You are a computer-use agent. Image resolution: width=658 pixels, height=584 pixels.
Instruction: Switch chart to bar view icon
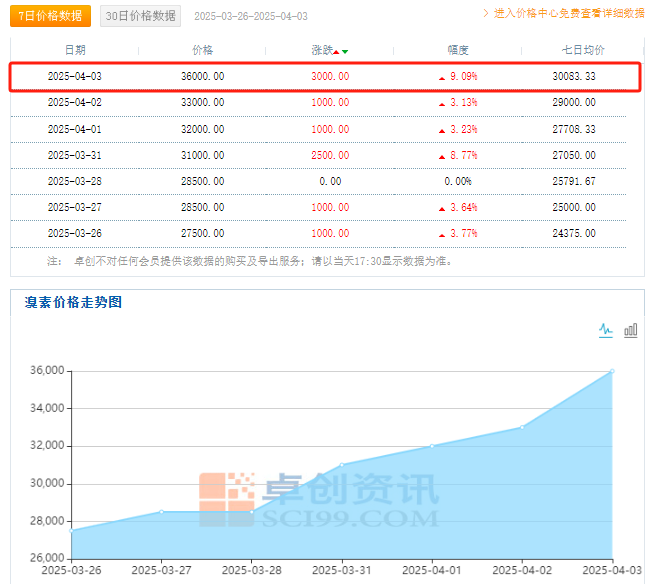point(631,330)
